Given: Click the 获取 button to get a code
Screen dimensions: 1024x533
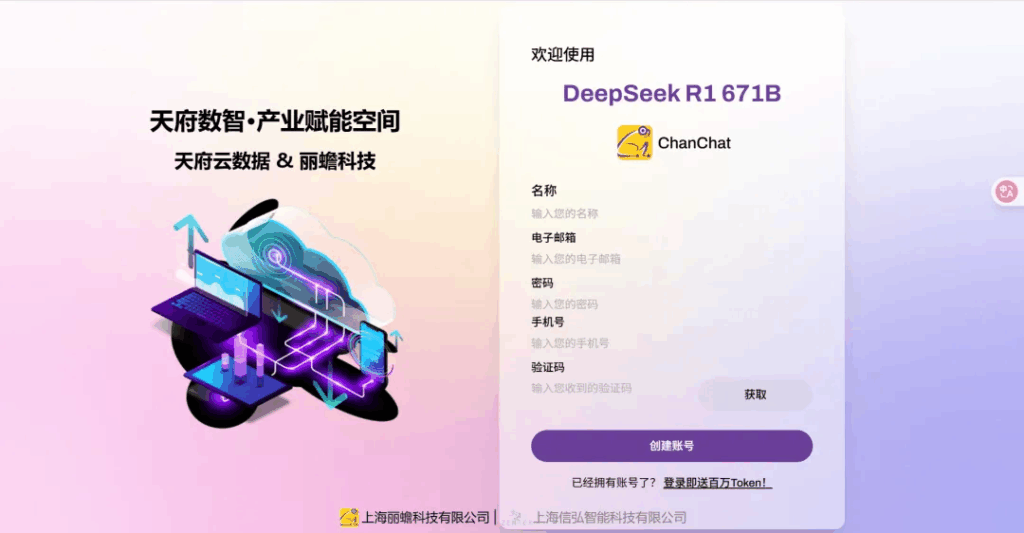Looking at the screenshot, I should click(x=756, y=395).
